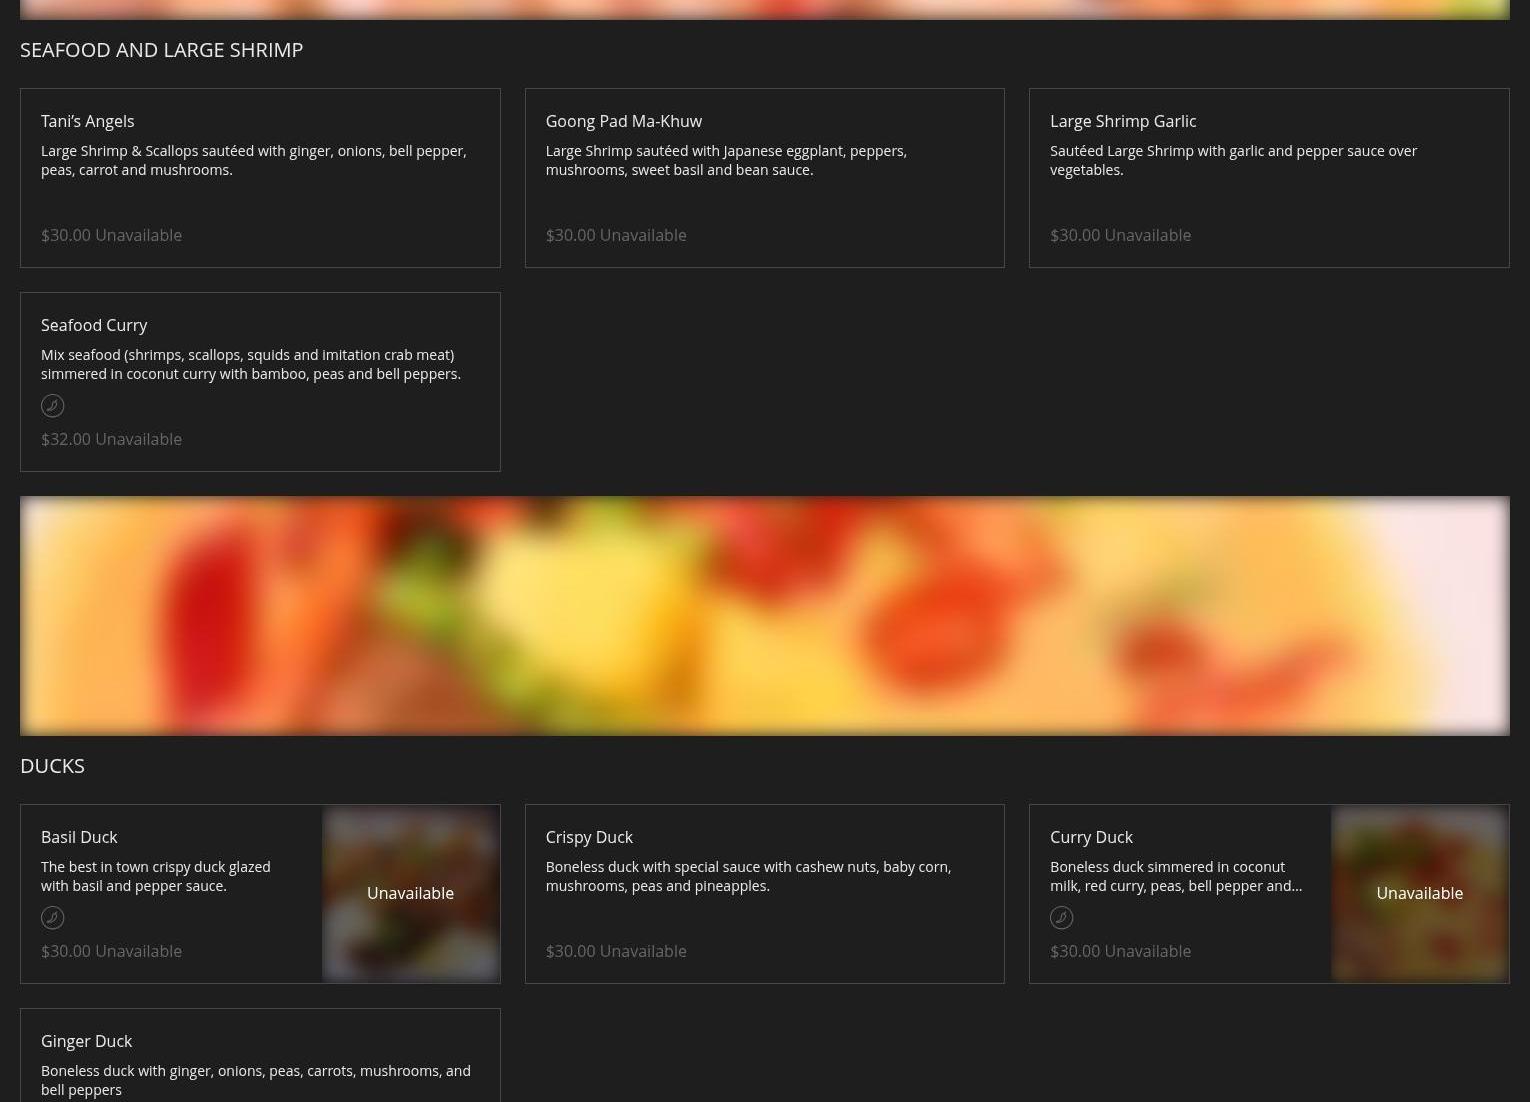Screen dimensions: 1530x1102
Task: Open the Tani's Angels menu item
Action: click(x=260, y=178)
